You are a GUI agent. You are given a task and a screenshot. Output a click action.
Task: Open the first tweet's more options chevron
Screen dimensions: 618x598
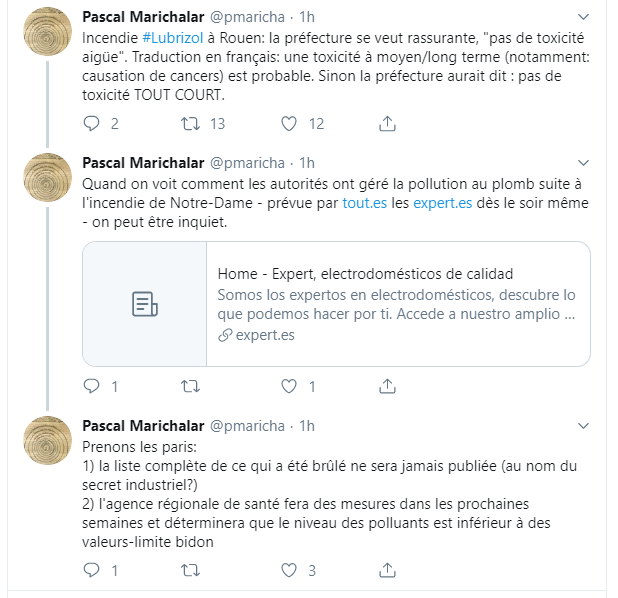point(584,18)
